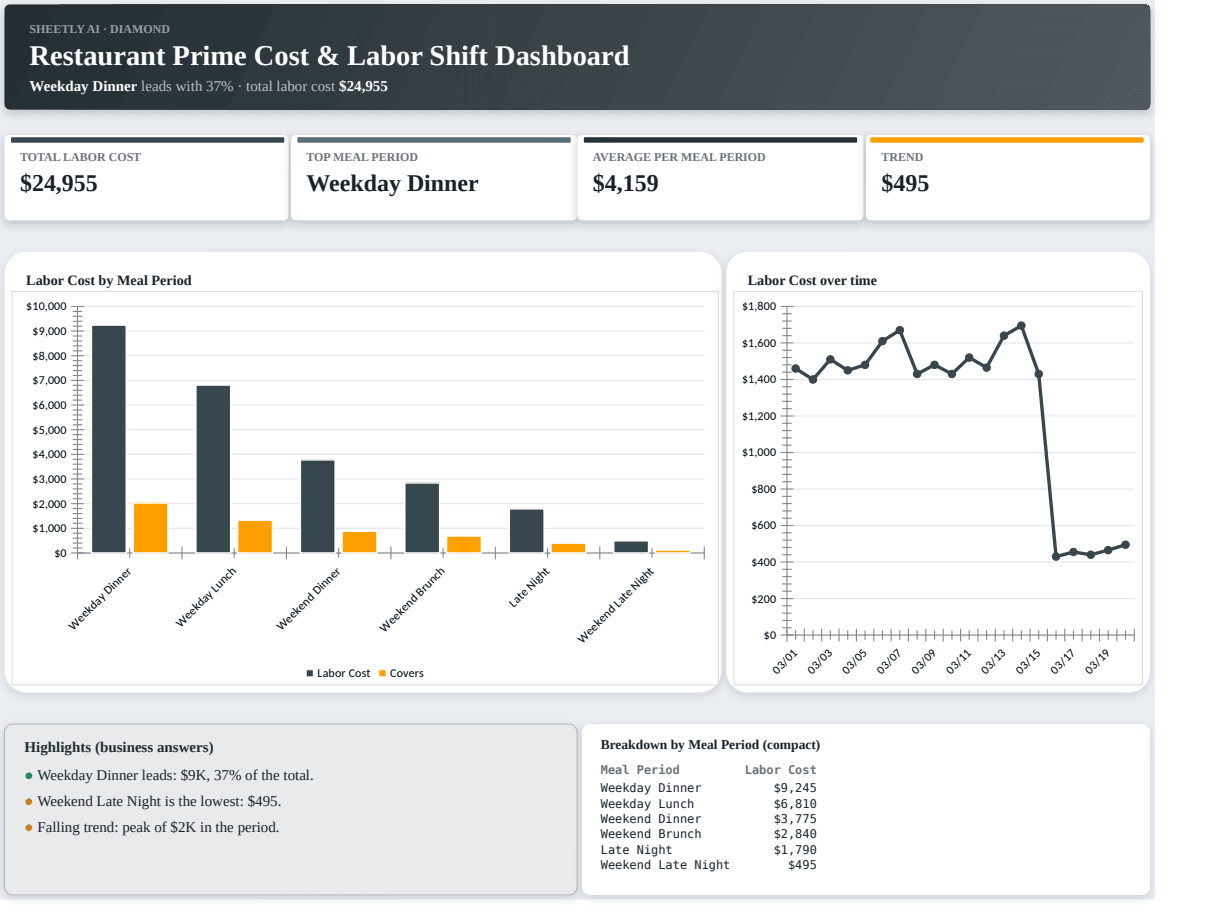Screen dimensions: 1227x922
Task: Click the Weekday Dinner row in breakdown table
Action: [x=708, y=788]
